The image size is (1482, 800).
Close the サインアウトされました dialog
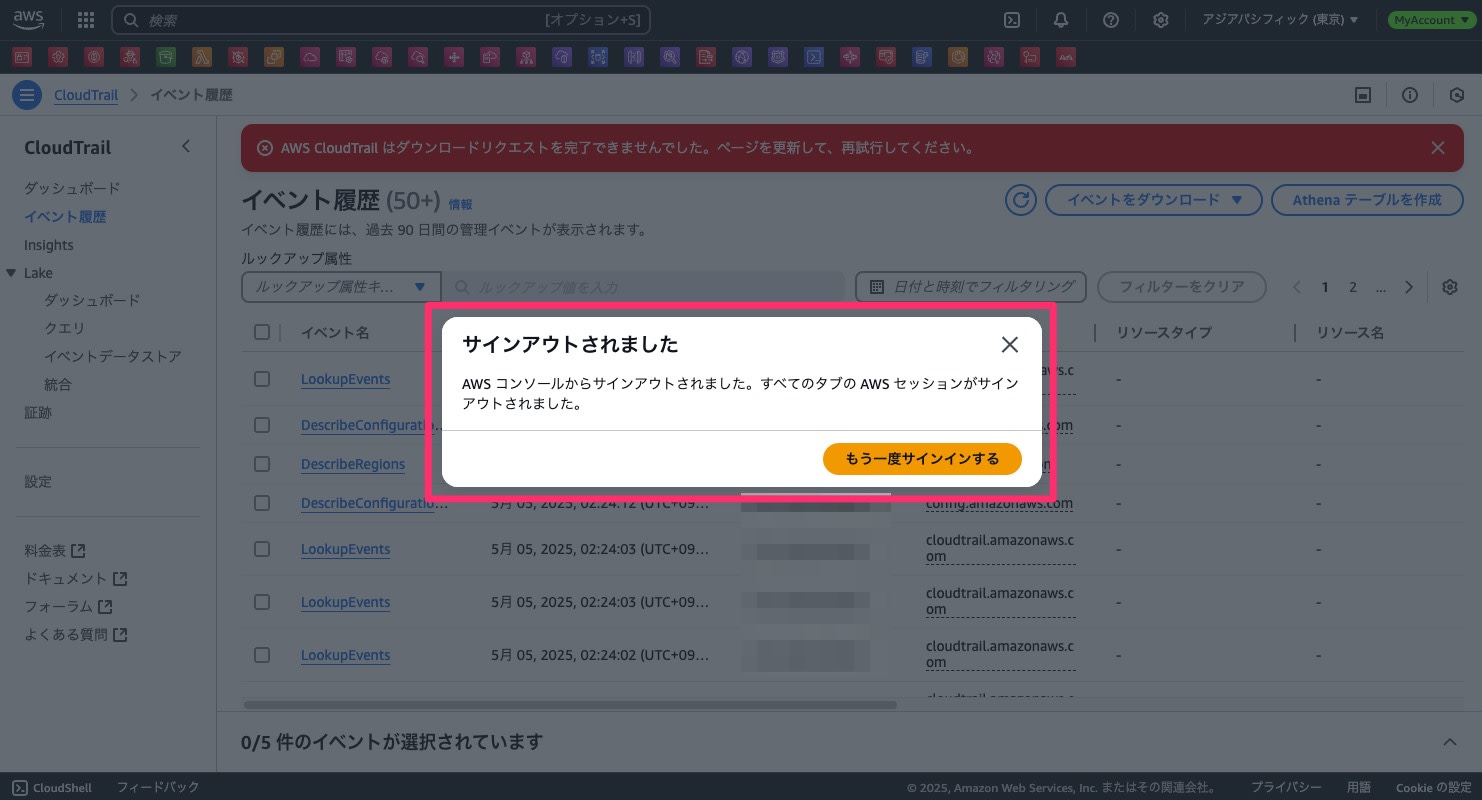click(x=1010, y=345)
